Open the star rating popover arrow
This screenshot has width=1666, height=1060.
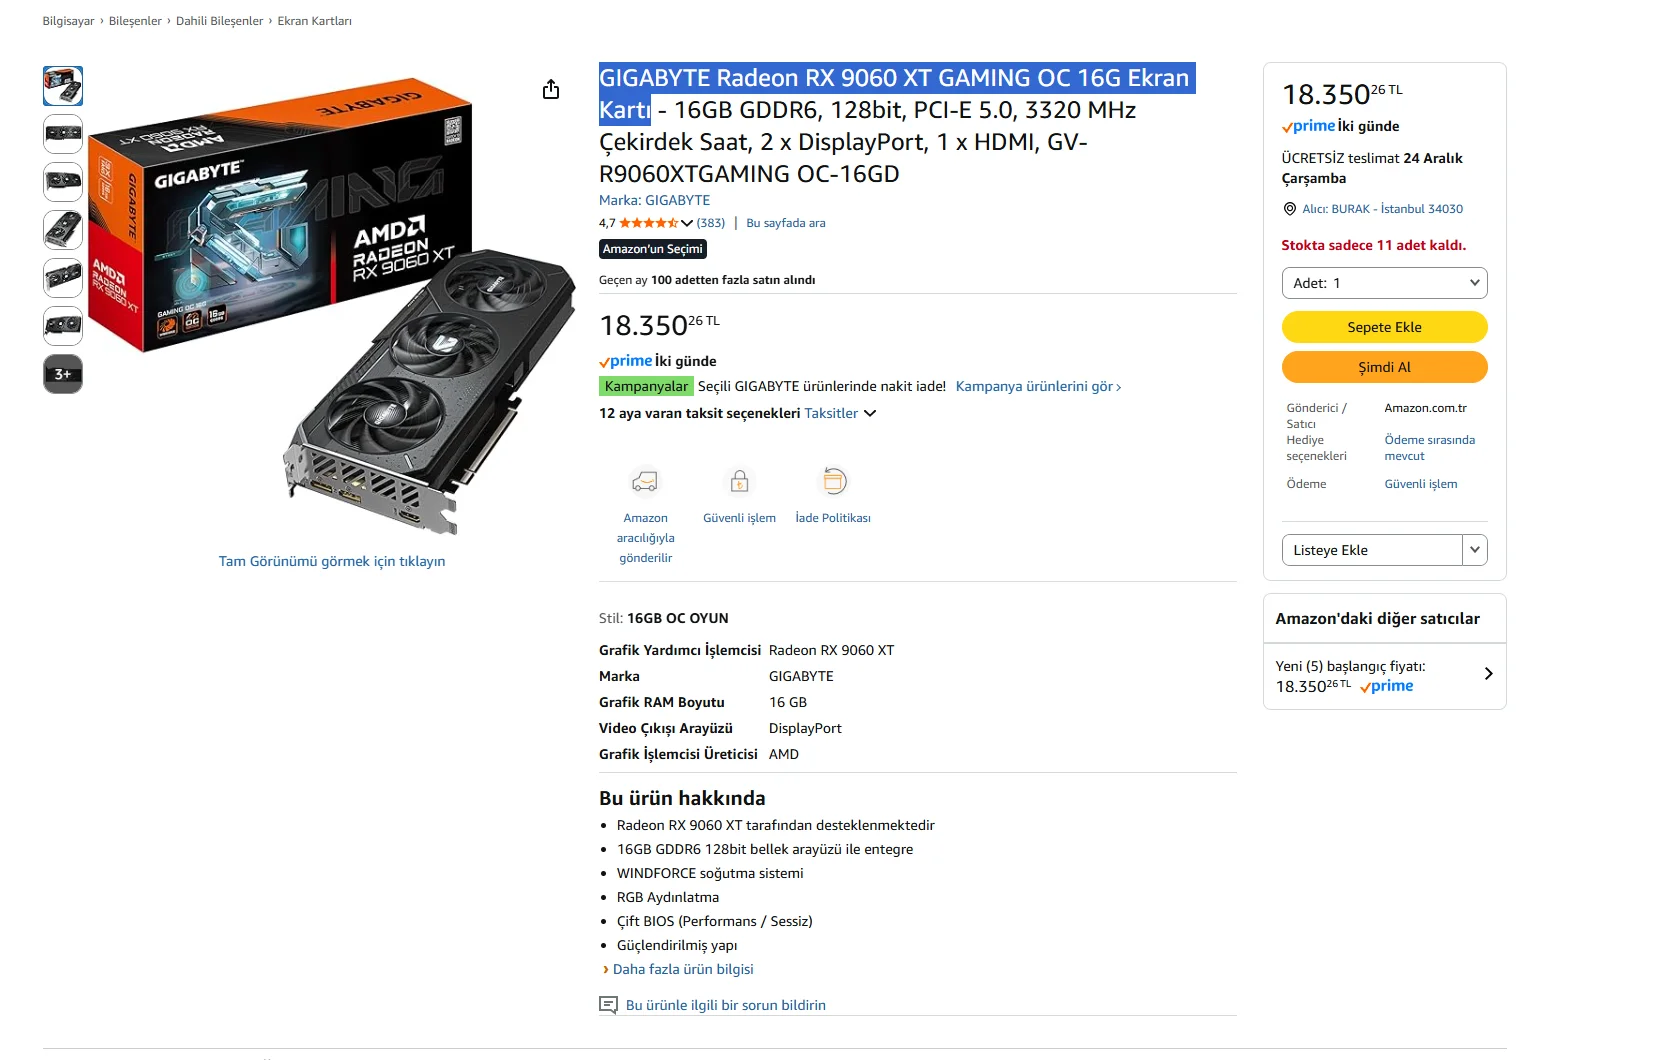coord(687,223)
